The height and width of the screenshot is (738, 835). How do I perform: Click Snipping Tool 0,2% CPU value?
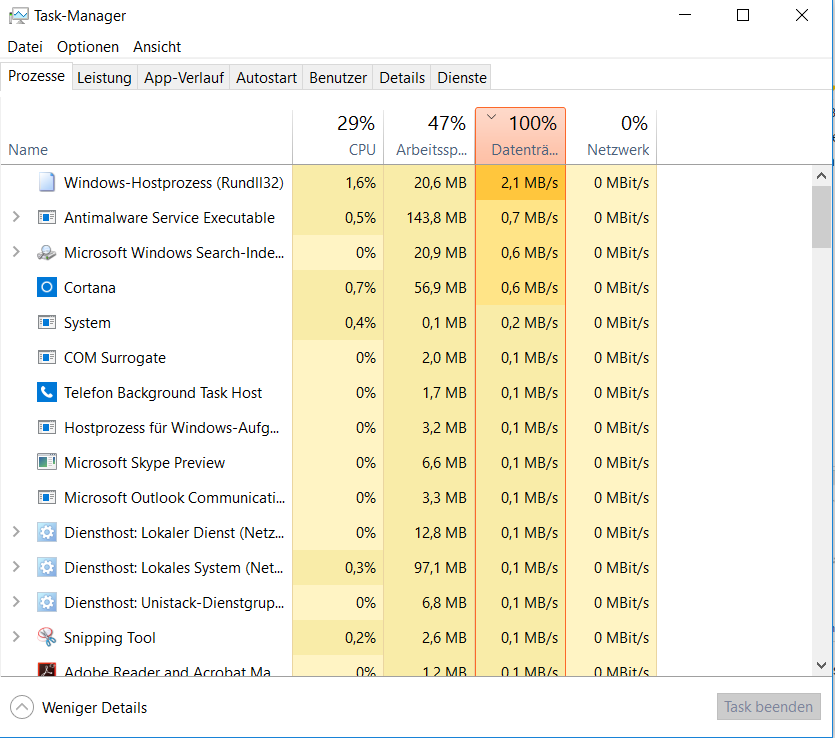(x=361, y=637)
